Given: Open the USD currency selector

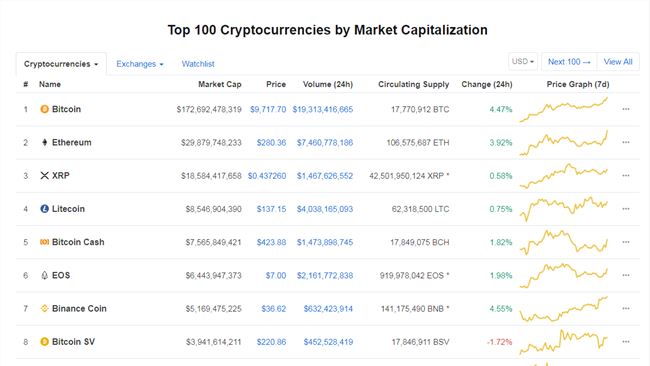Looking at the screenshot, I should pyautogui.click(x=523, y=61).
